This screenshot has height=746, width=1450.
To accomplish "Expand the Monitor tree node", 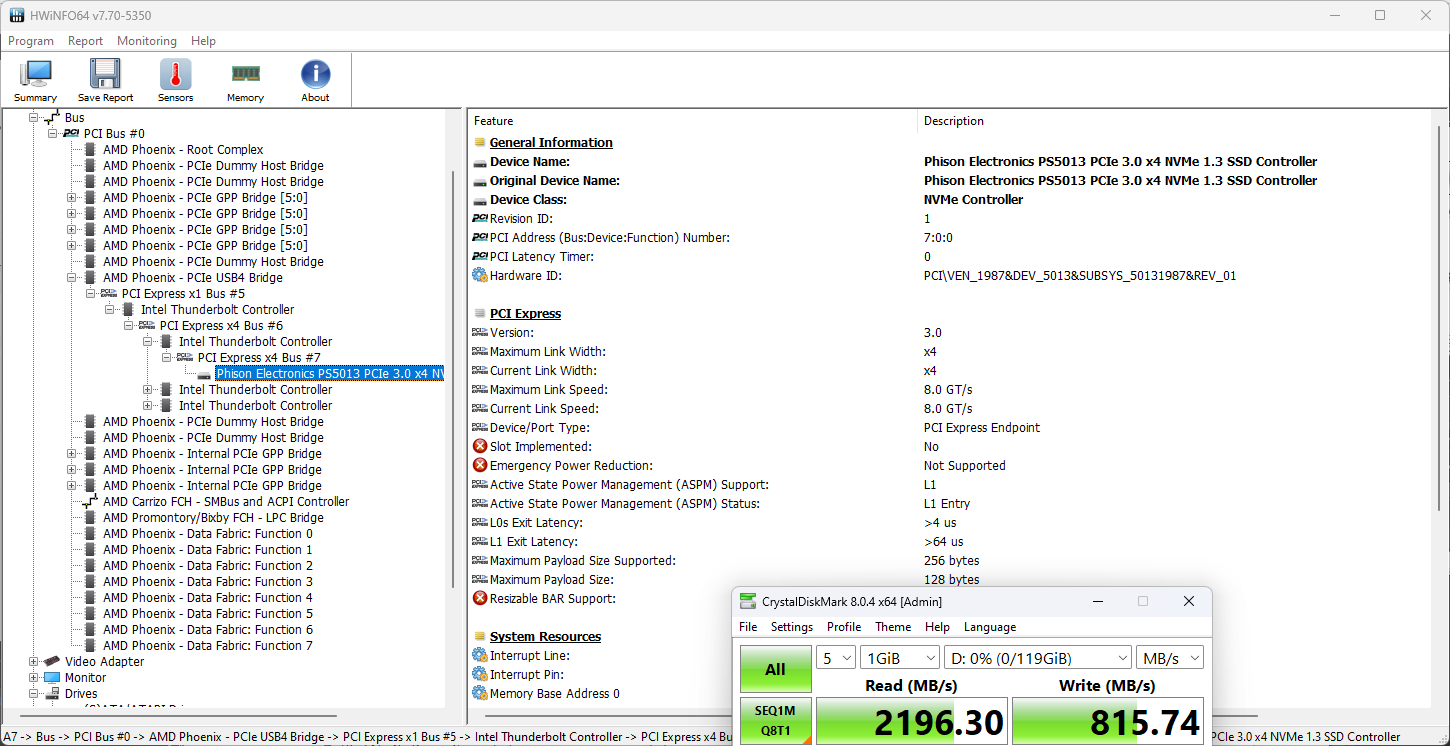I will click(33, 678).
